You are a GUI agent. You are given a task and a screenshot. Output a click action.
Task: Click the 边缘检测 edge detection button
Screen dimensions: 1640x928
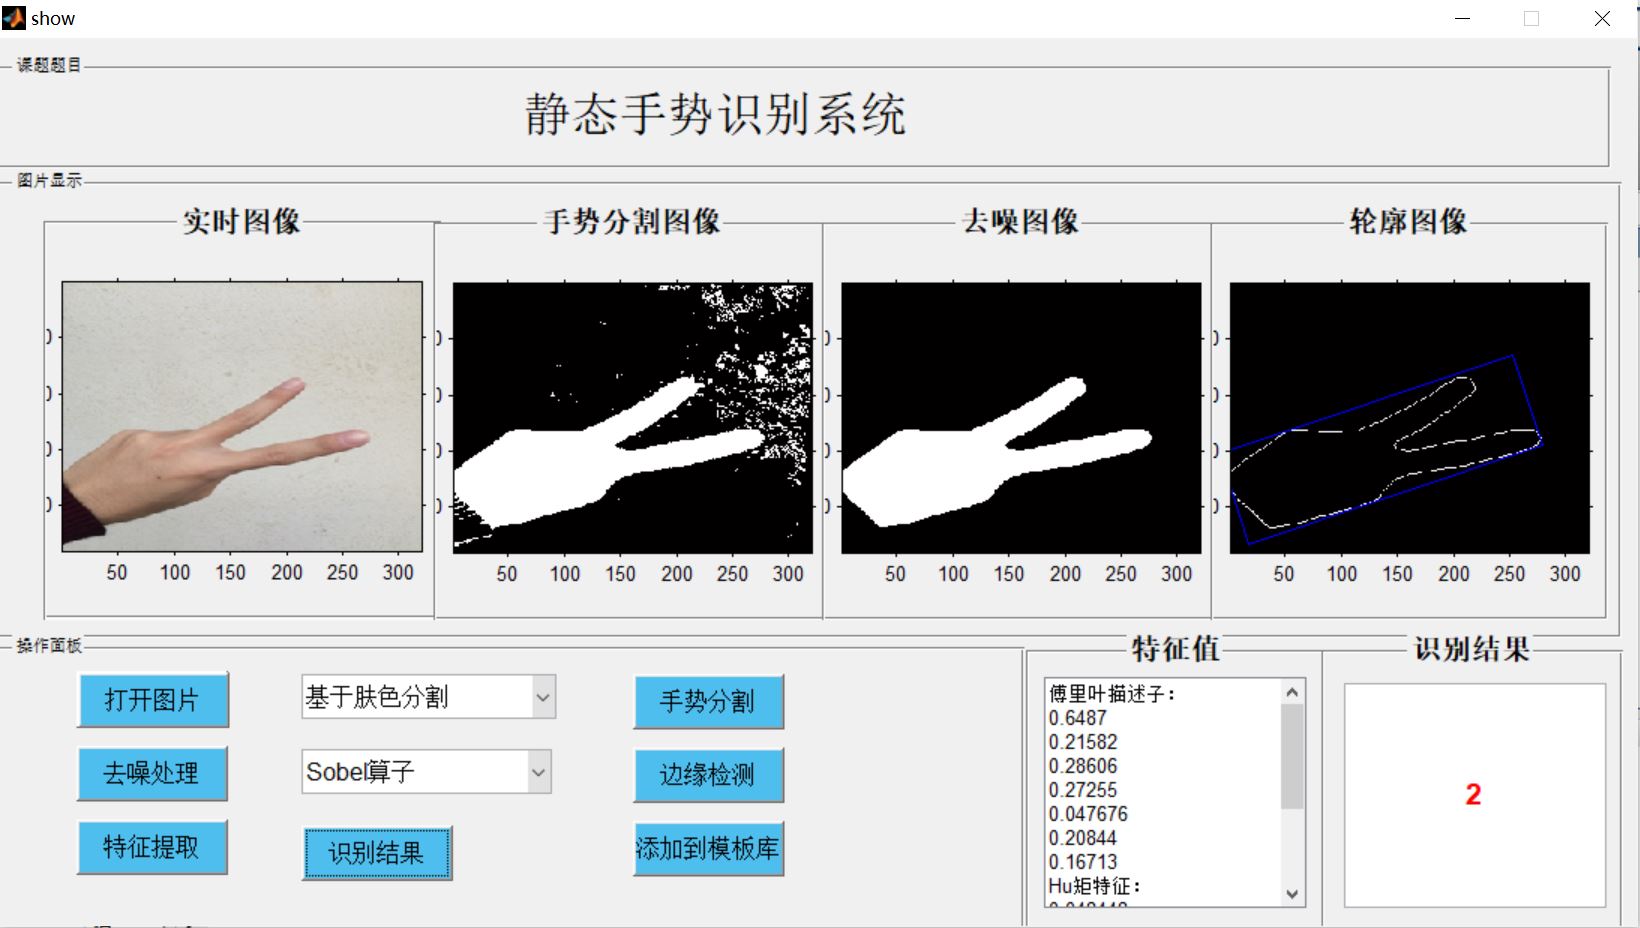point(707,775)
